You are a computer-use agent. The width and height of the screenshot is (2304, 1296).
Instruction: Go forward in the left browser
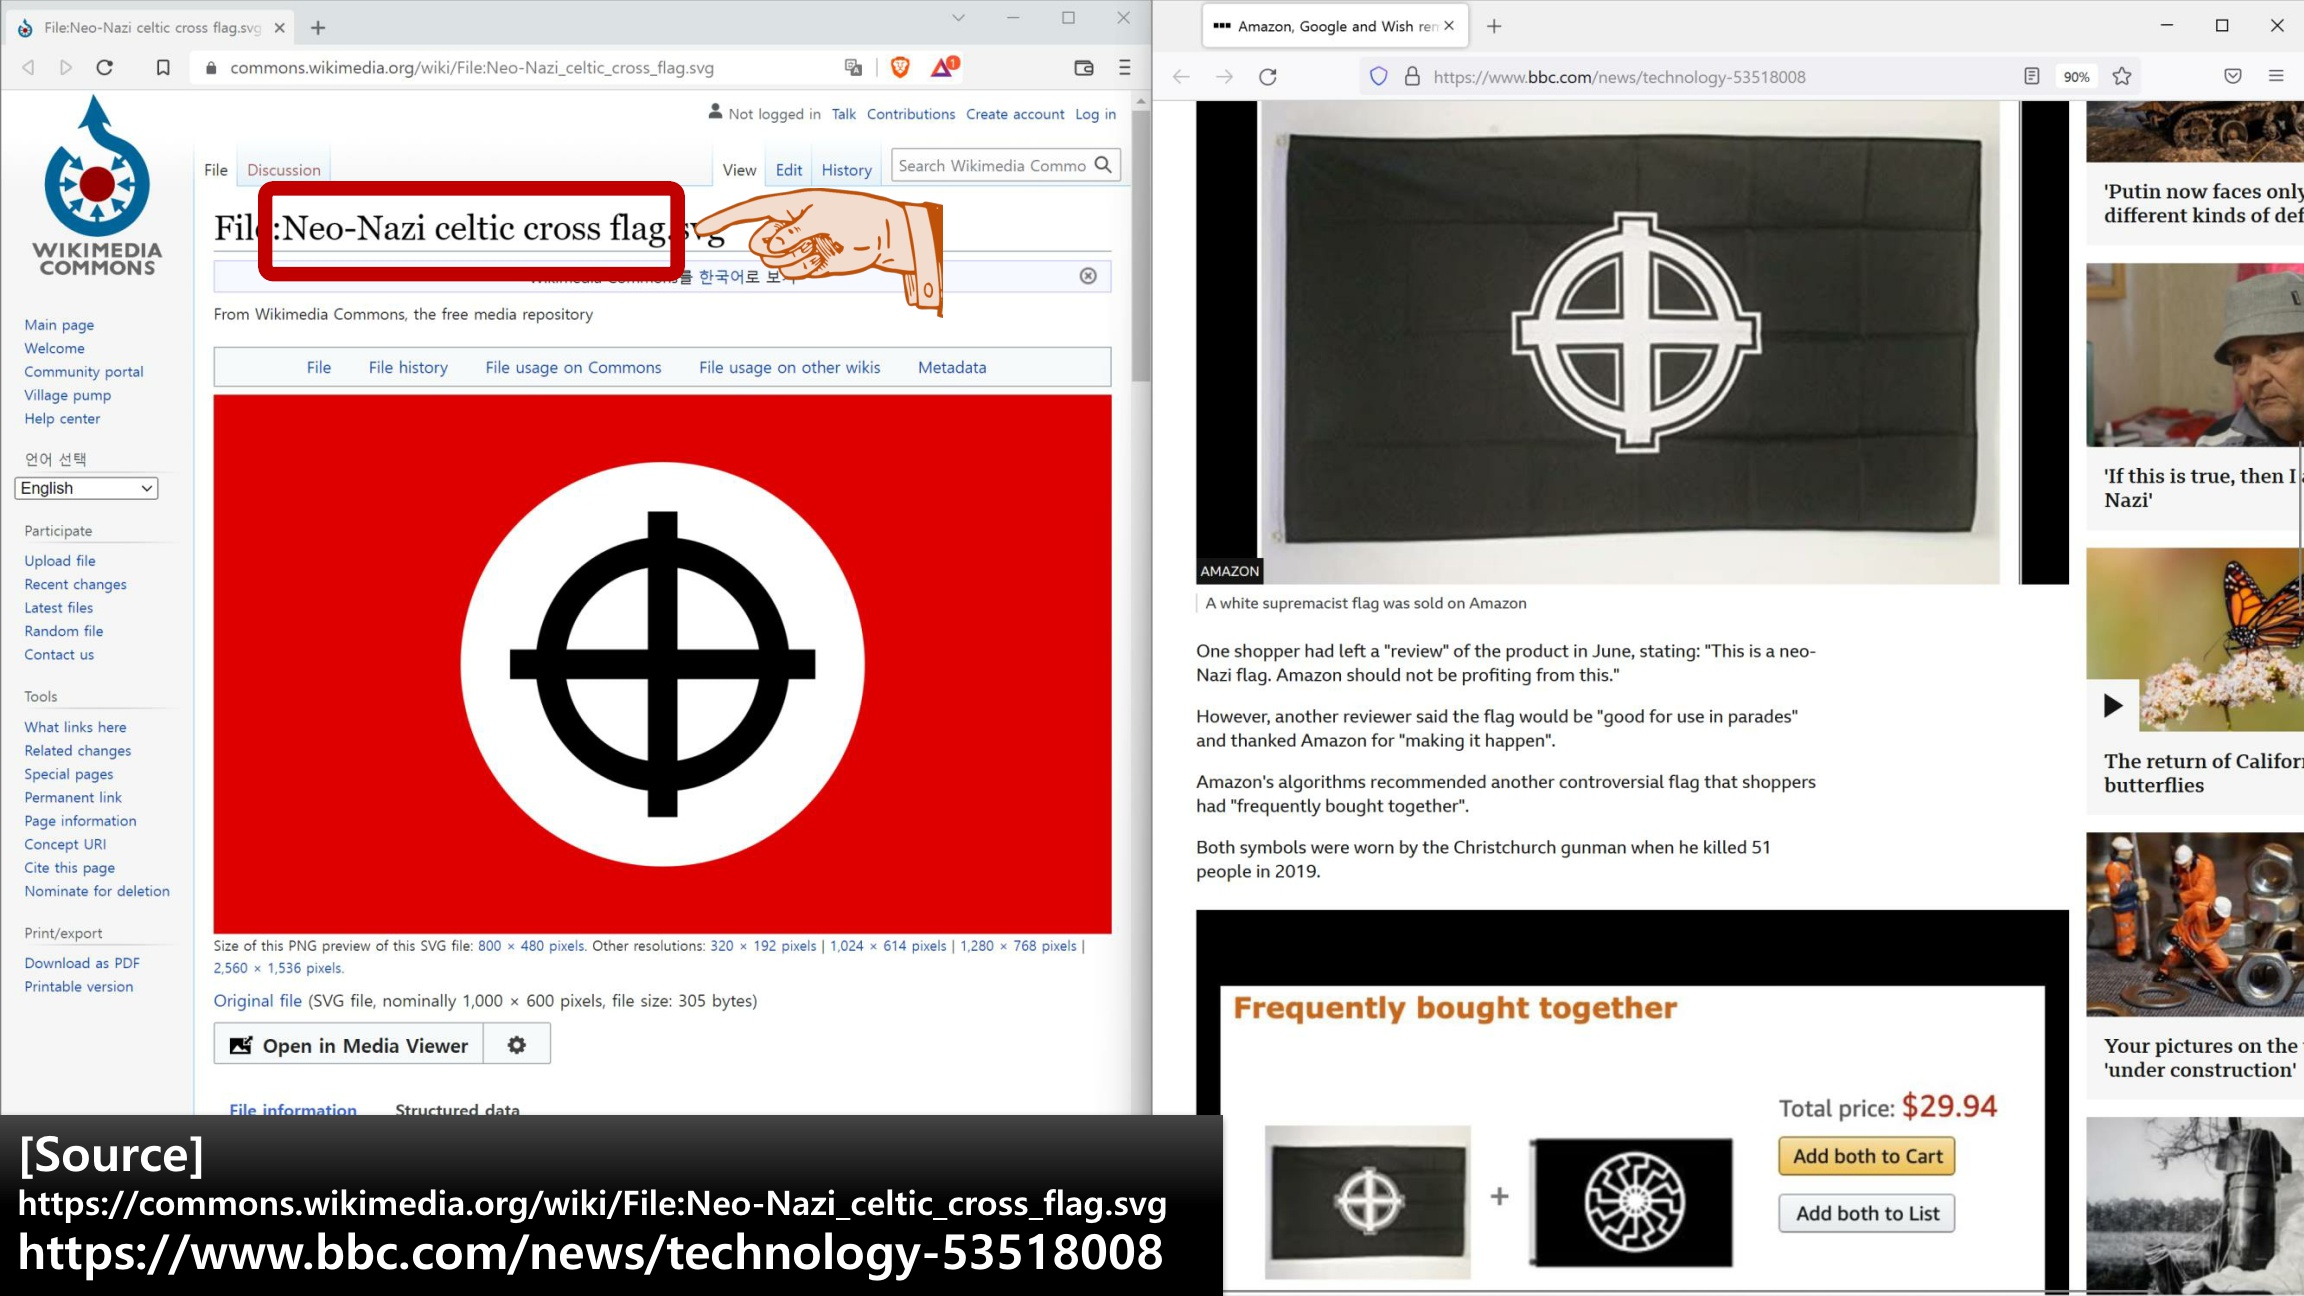[x=66, y=68]
